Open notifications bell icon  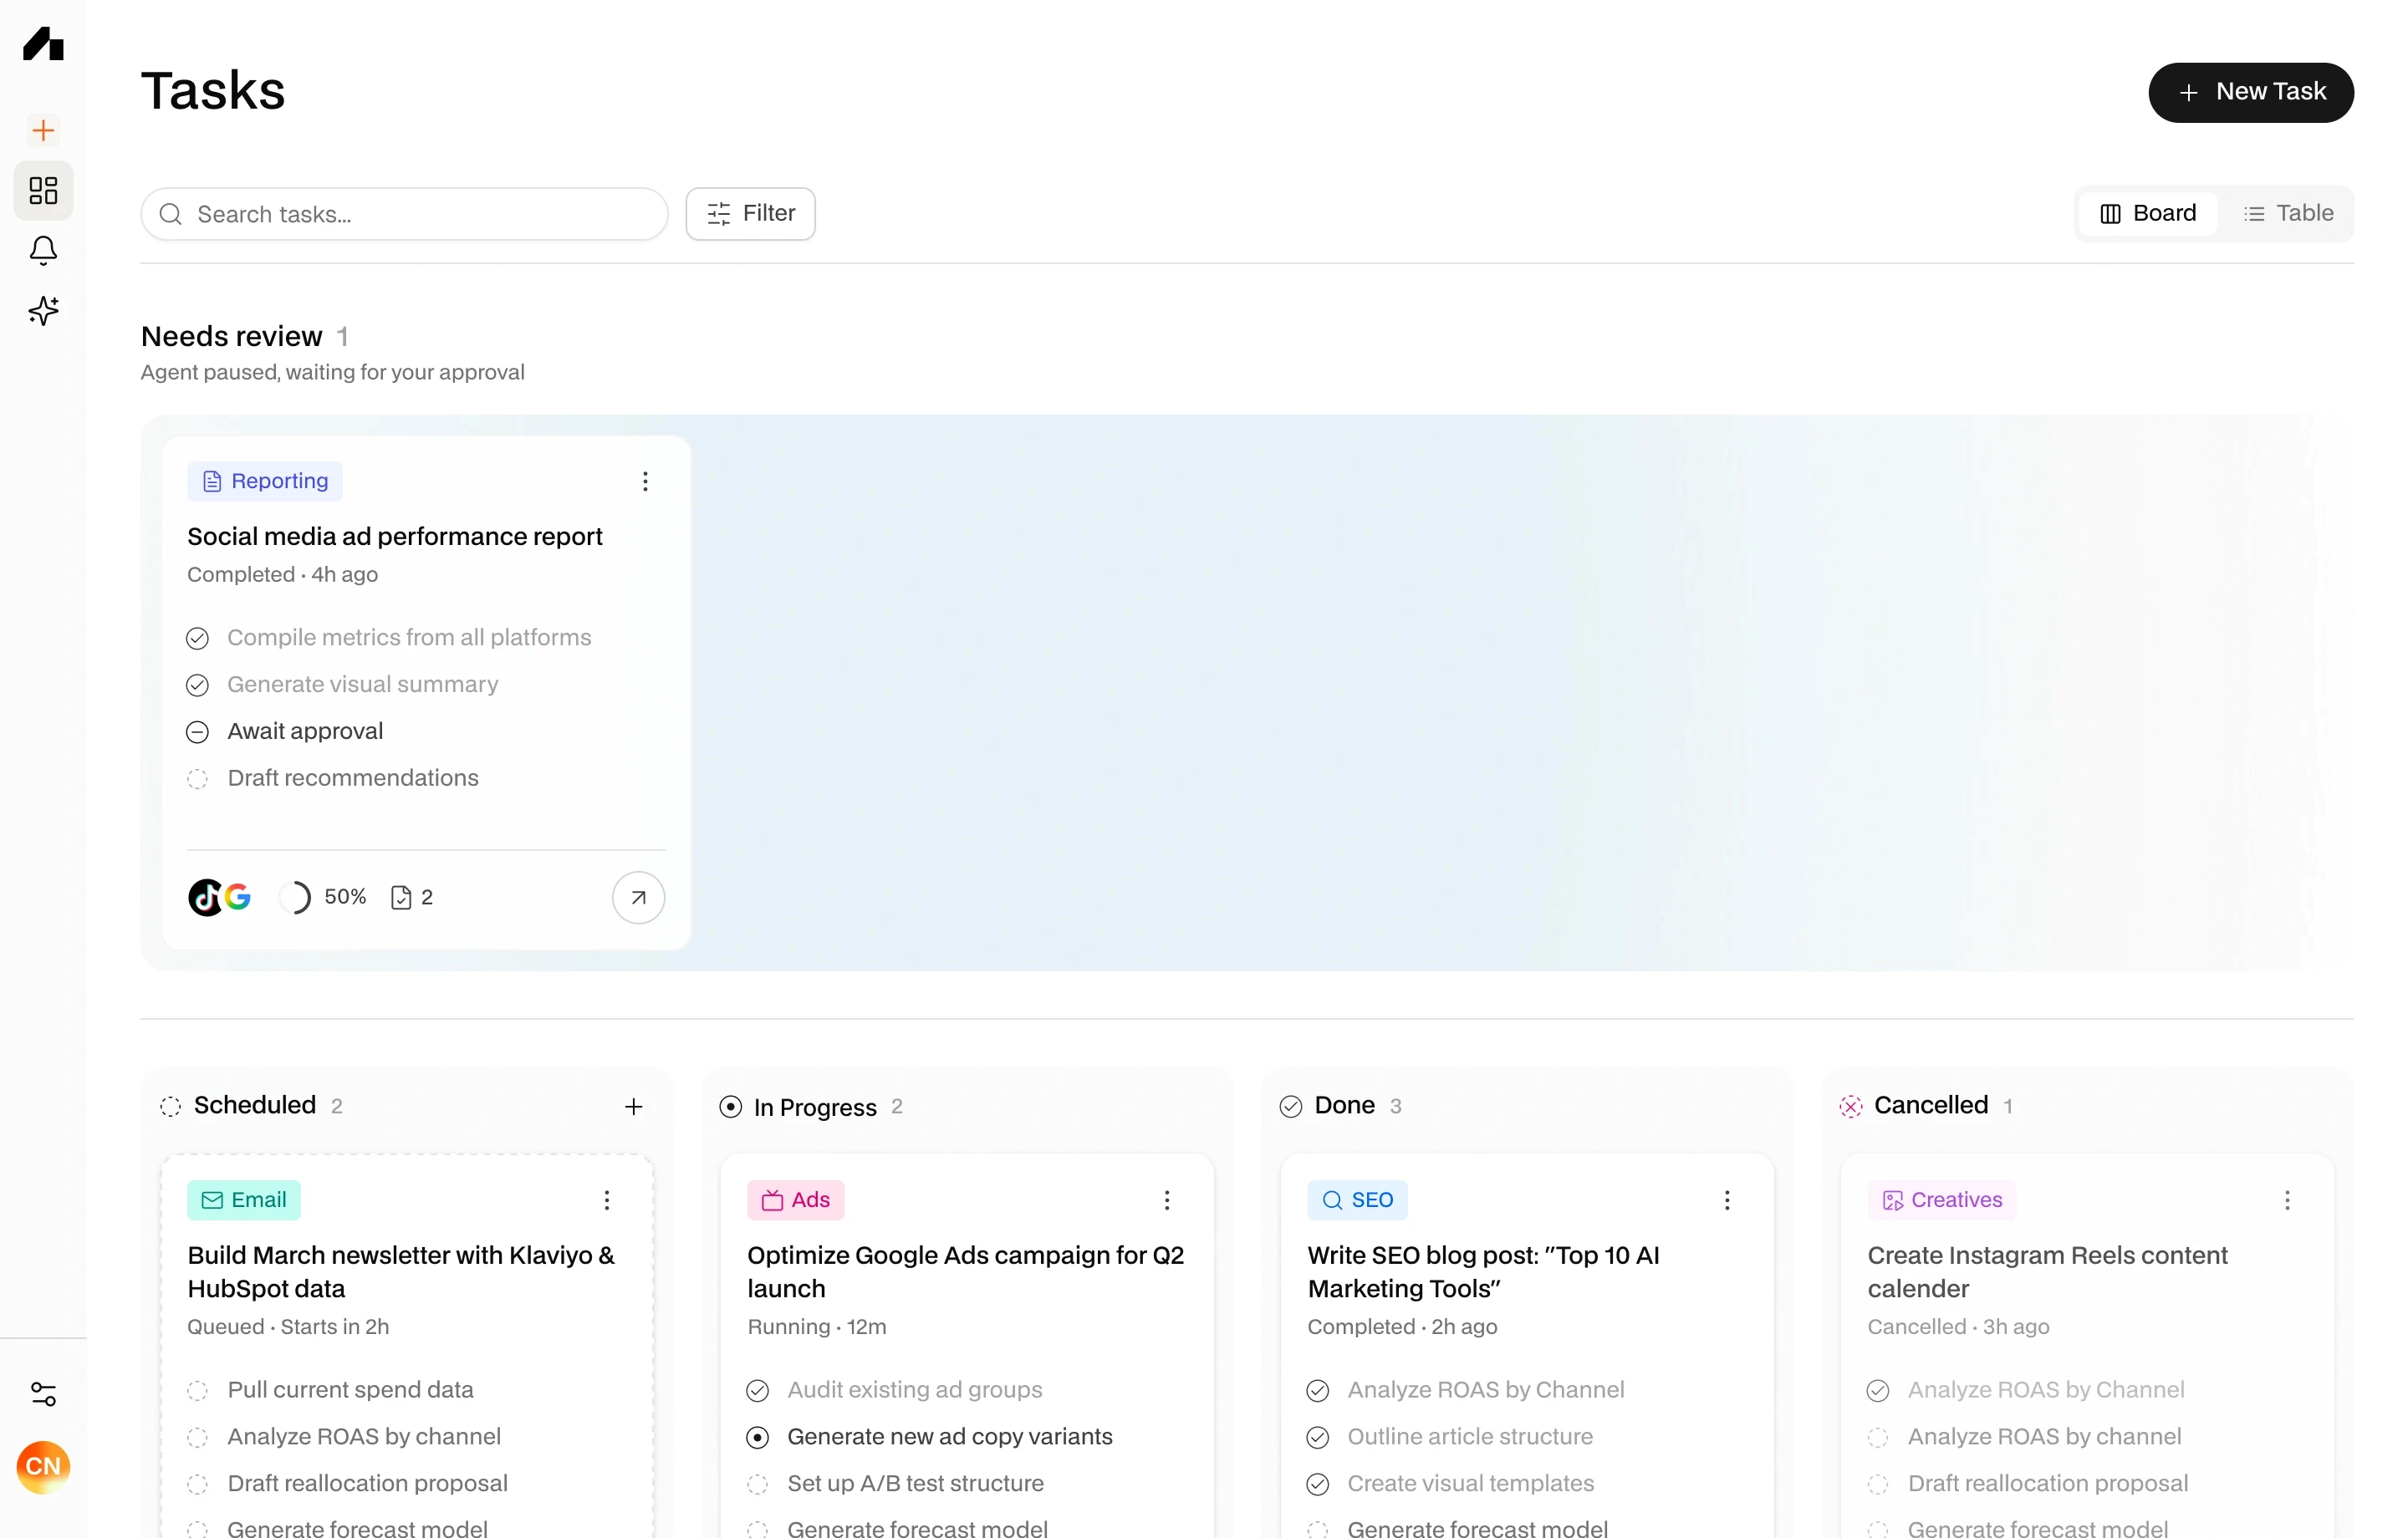(x=43, y=250)
